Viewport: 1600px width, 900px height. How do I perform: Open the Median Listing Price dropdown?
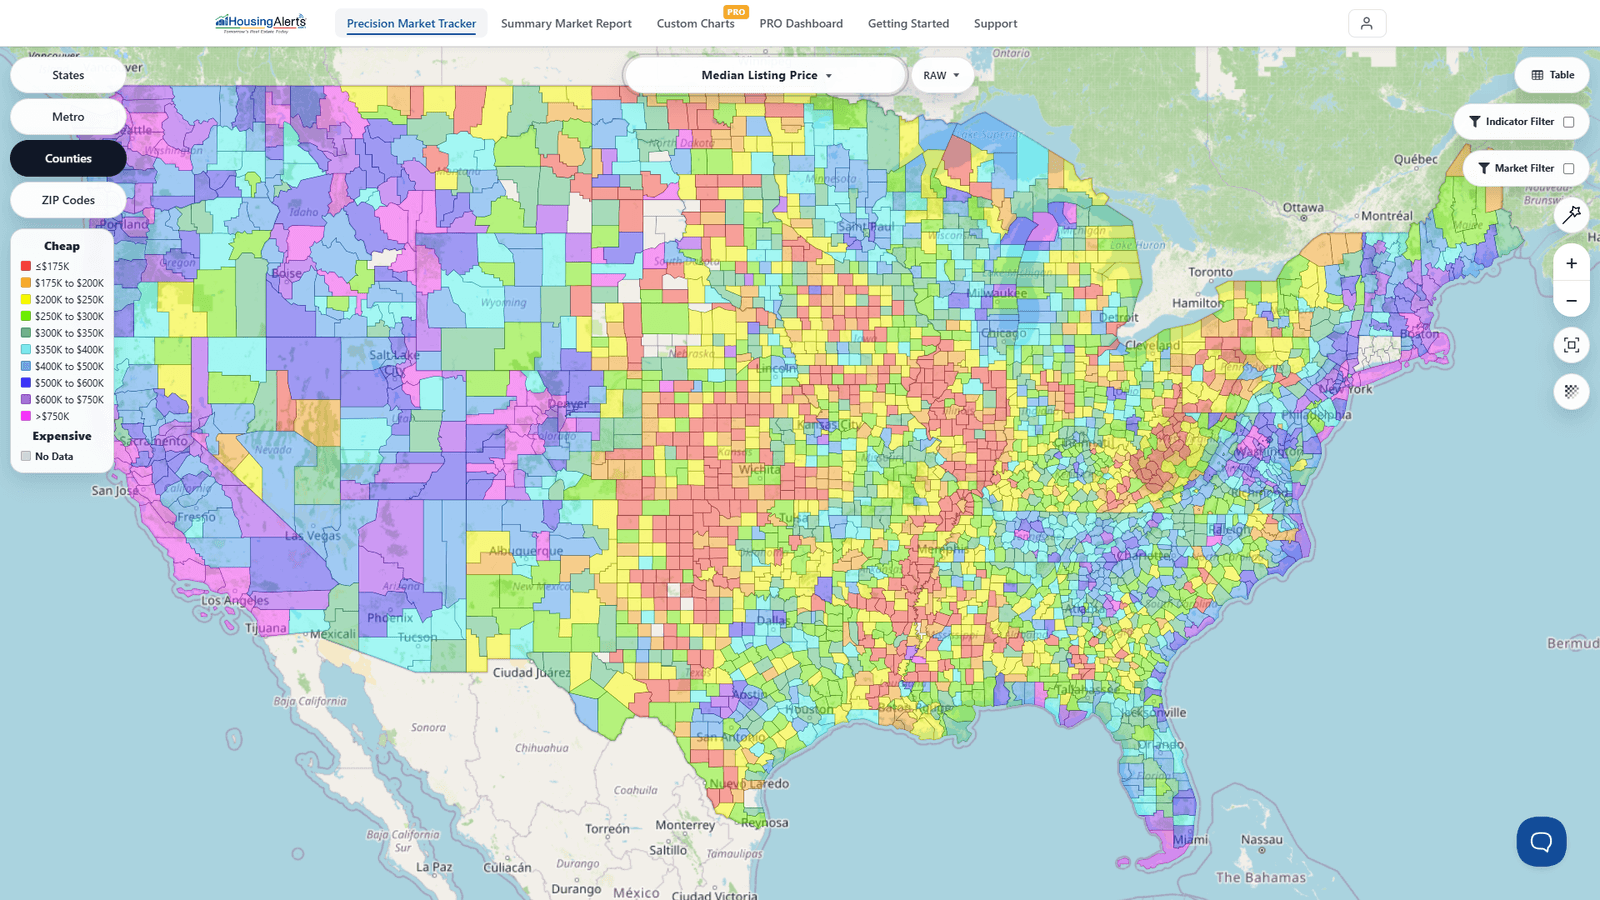click(766, 75)
